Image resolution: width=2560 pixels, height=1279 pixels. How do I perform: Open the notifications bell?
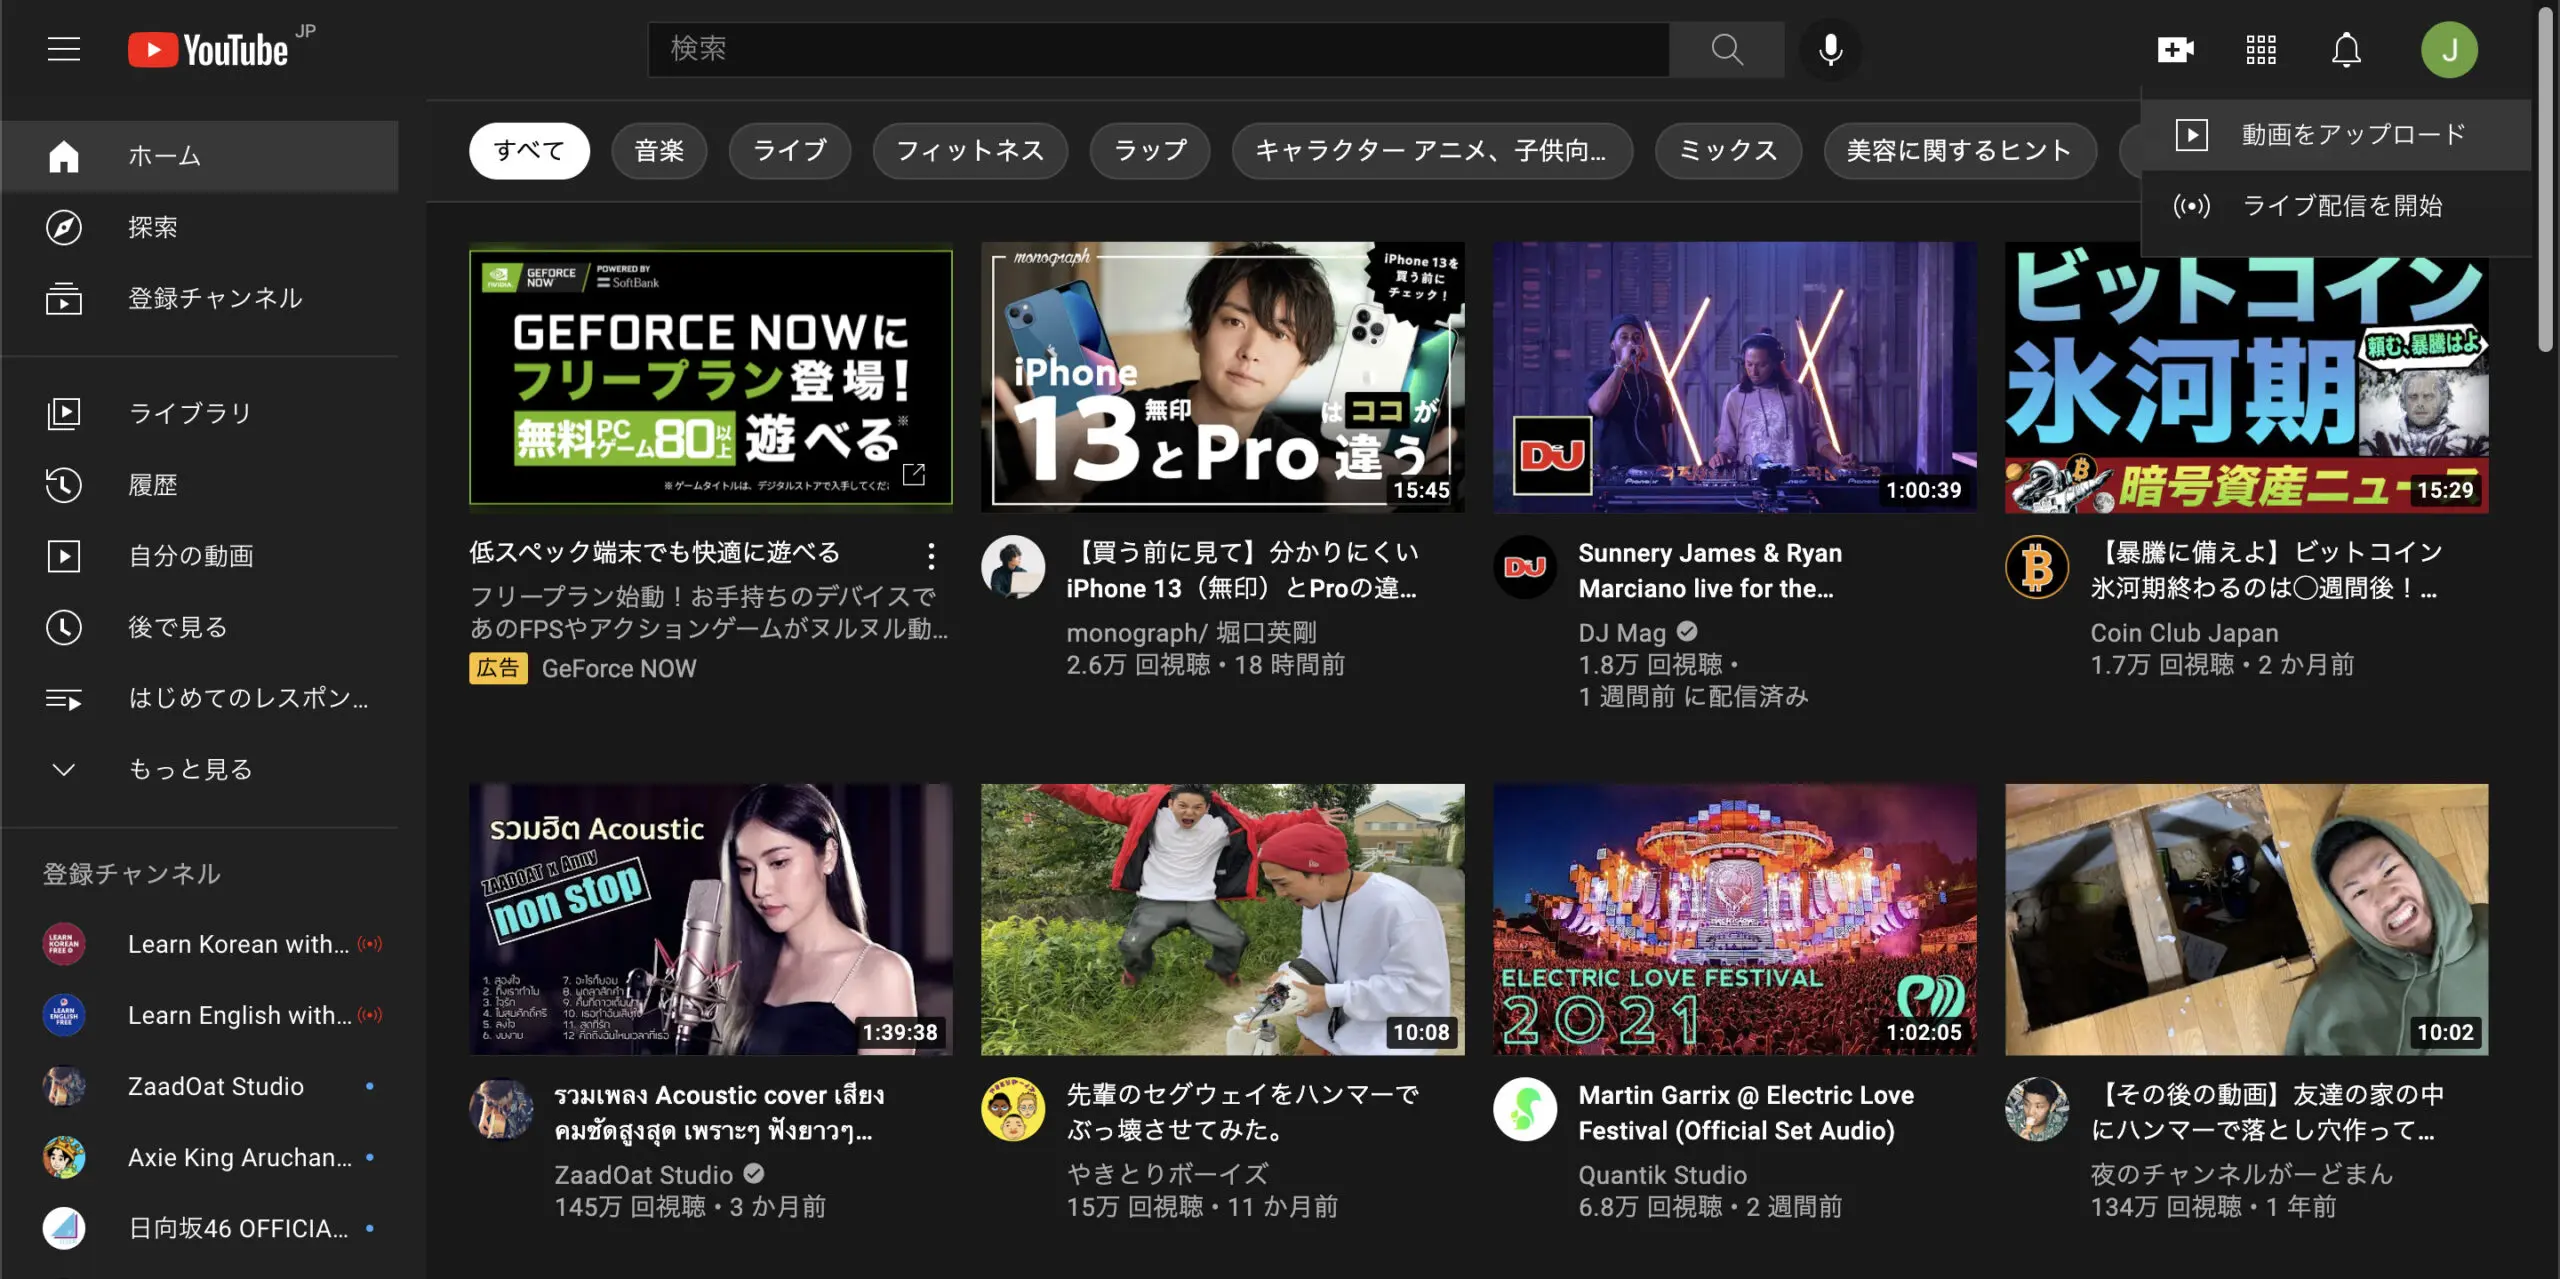(2346, 49)
